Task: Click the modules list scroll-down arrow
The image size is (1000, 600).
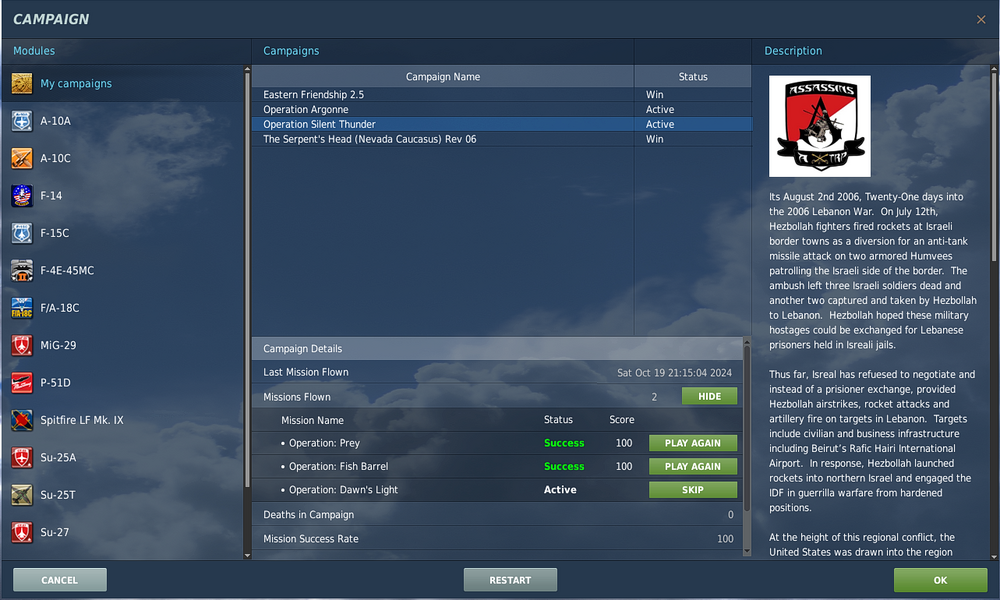Action: pos(247,556)
